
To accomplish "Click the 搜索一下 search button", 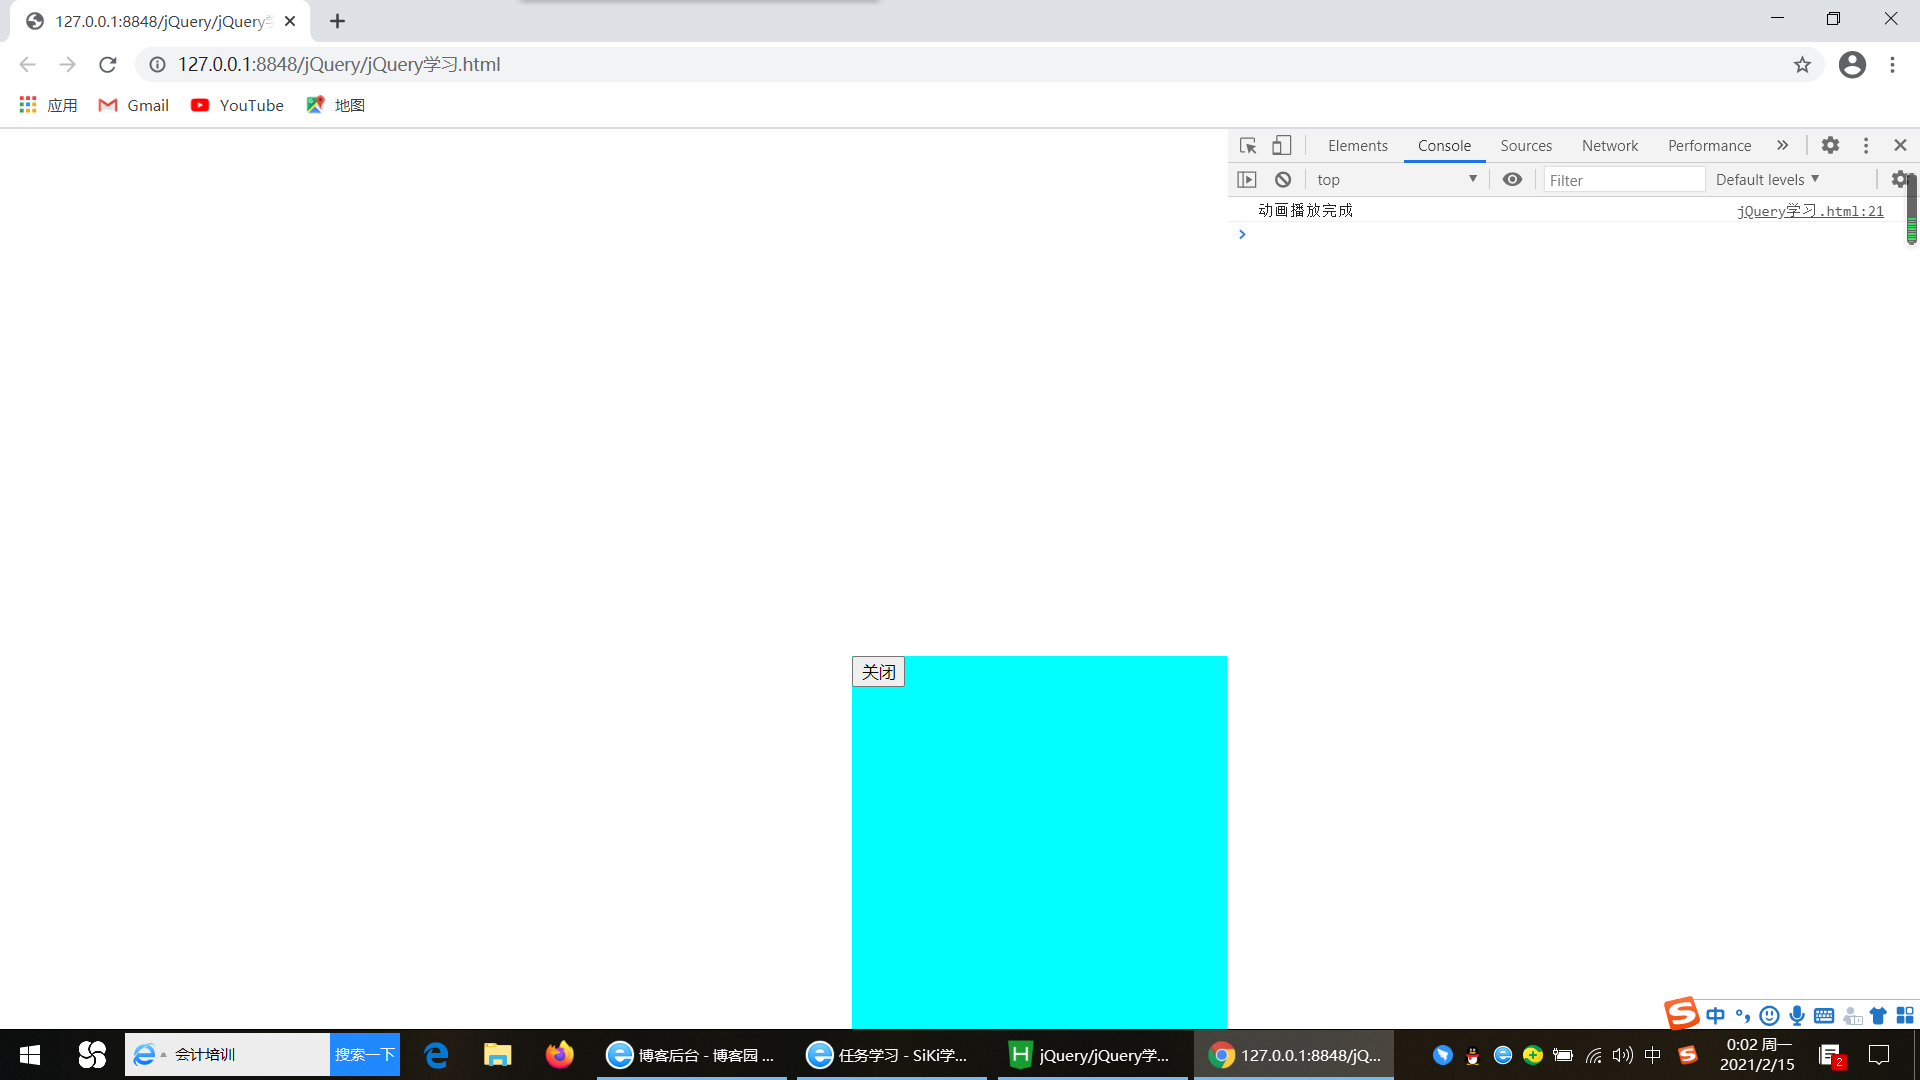I will tap(365, 1055).
